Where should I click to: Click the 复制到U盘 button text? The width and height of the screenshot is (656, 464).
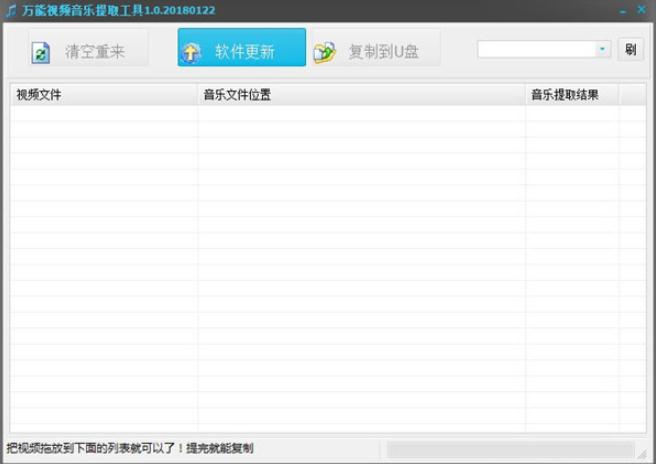(x=384, y=52)
